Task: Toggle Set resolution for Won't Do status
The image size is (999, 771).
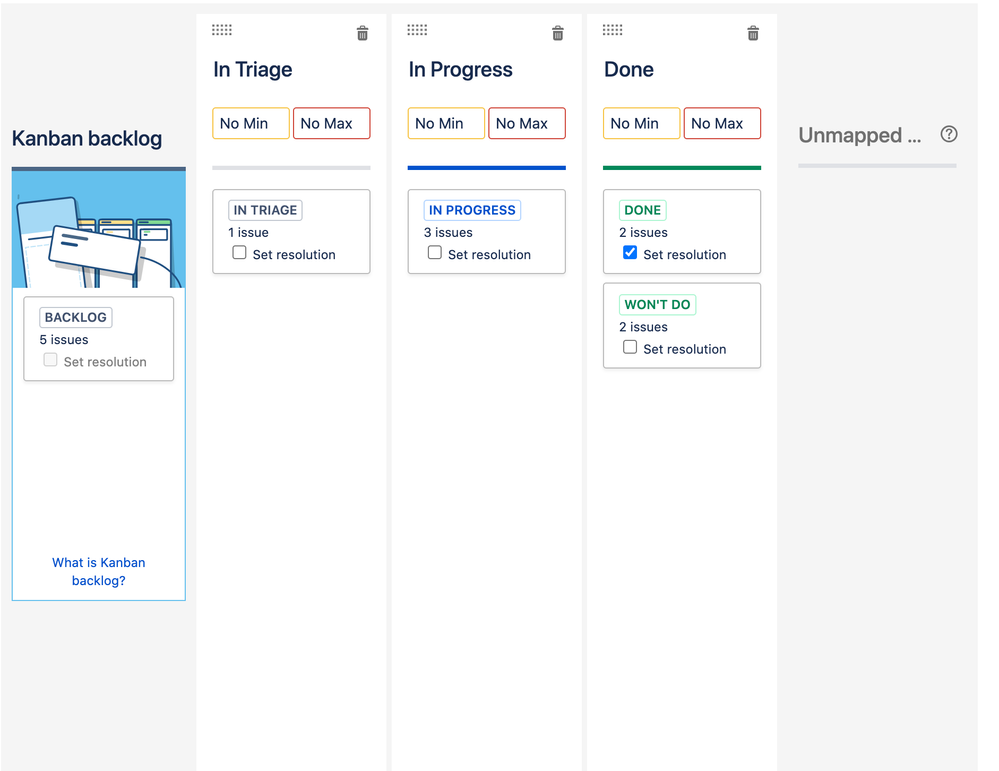Action: tap(630, 347)
